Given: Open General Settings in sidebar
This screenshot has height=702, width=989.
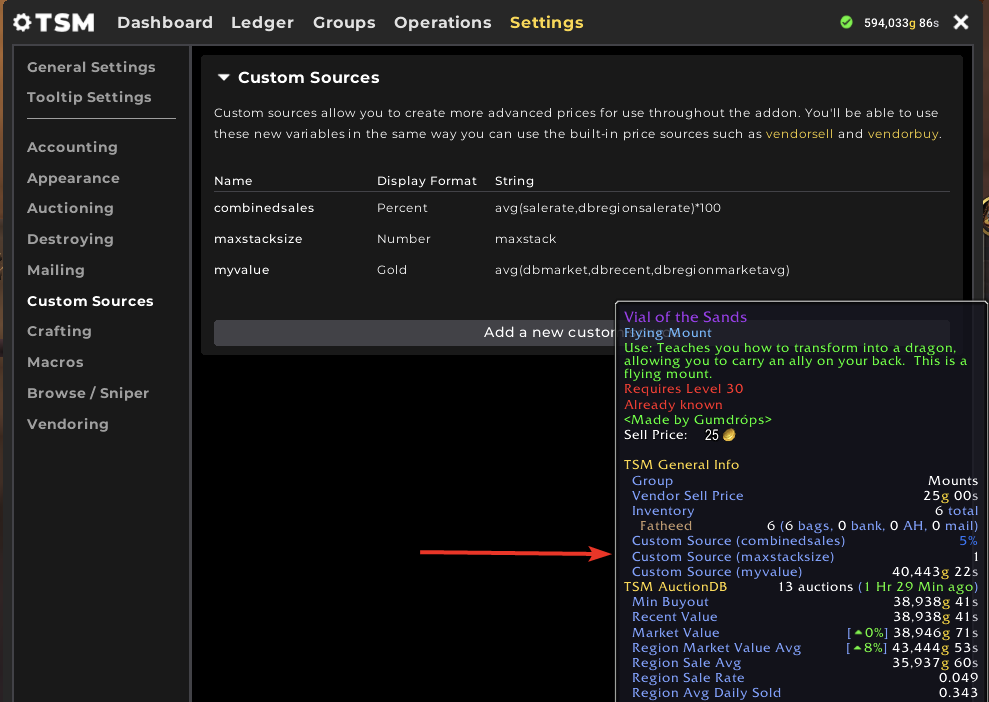Looking at the screenshot, I should point(91,67).
